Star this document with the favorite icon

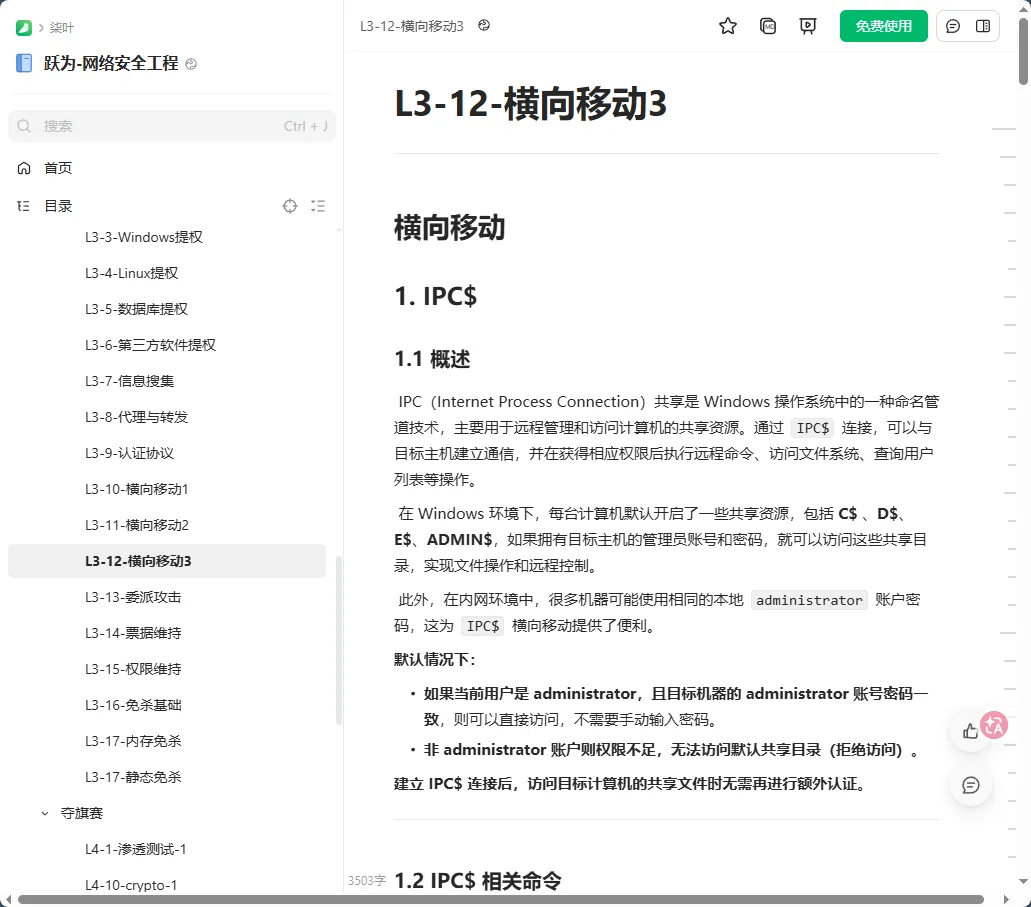tap(728, 26)
